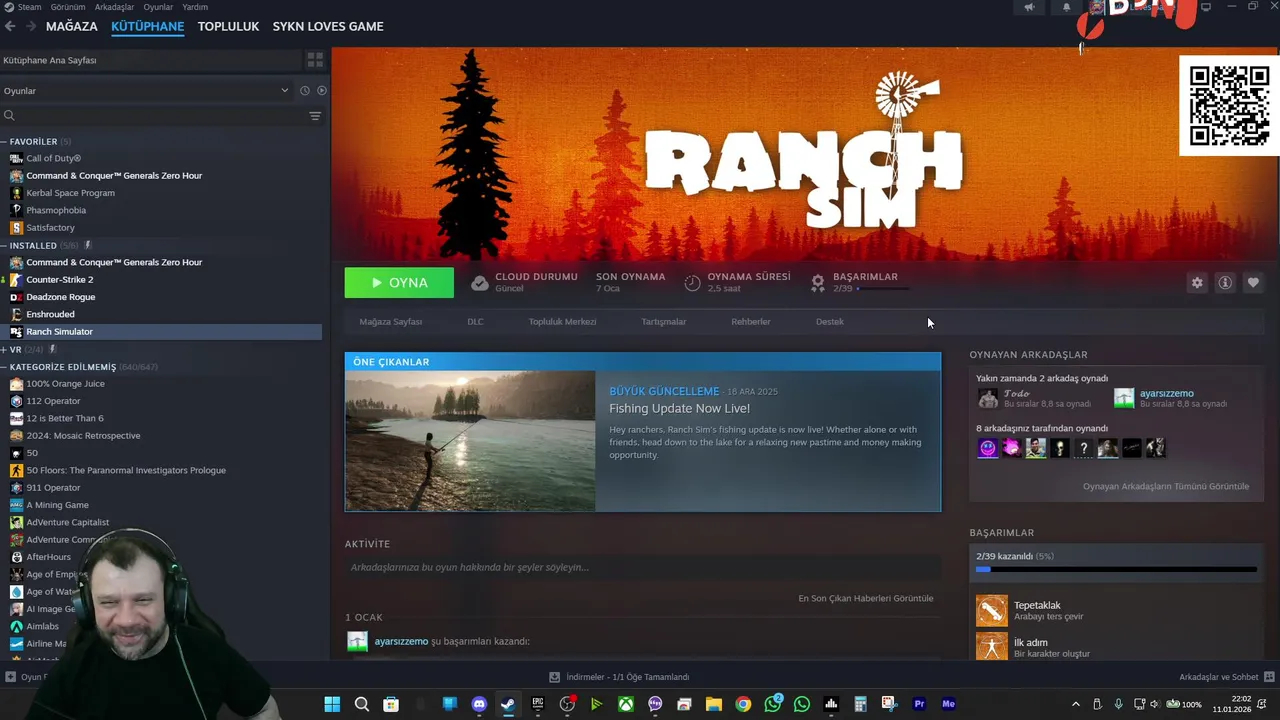The image size is (1280, 720).
Task: Click the cloud status icon
Action: tap(480, 283)
